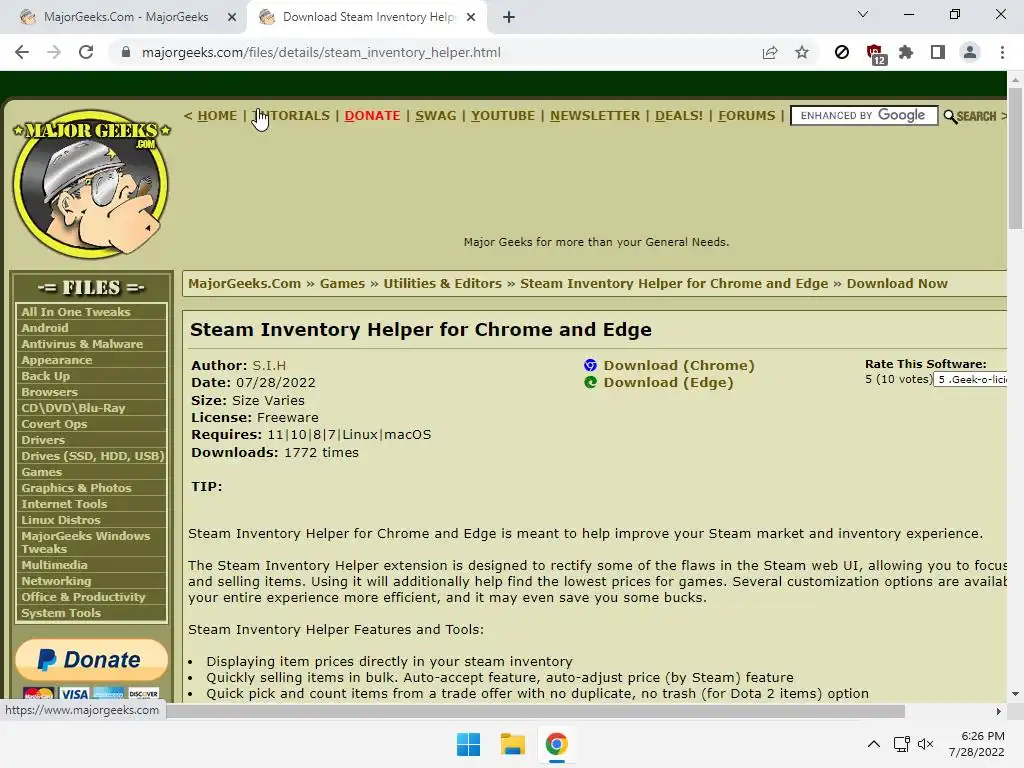
Task: Open the share page icon in address bar
Action: [770, 52]
